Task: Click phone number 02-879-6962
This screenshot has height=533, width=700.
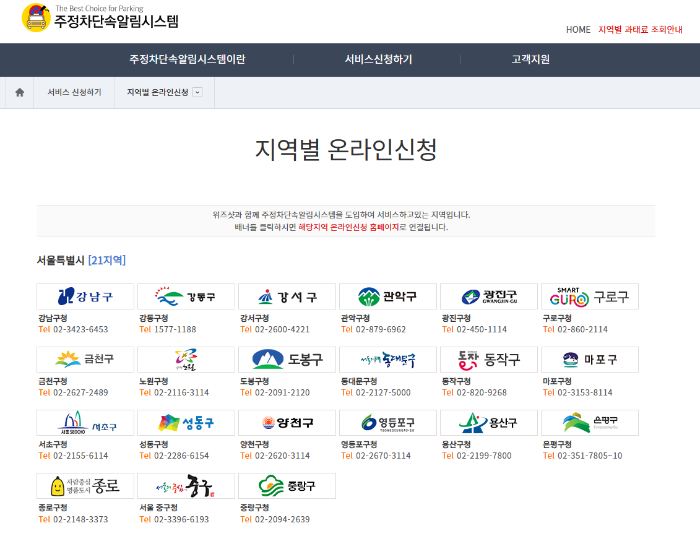Action: pos(381,329)
